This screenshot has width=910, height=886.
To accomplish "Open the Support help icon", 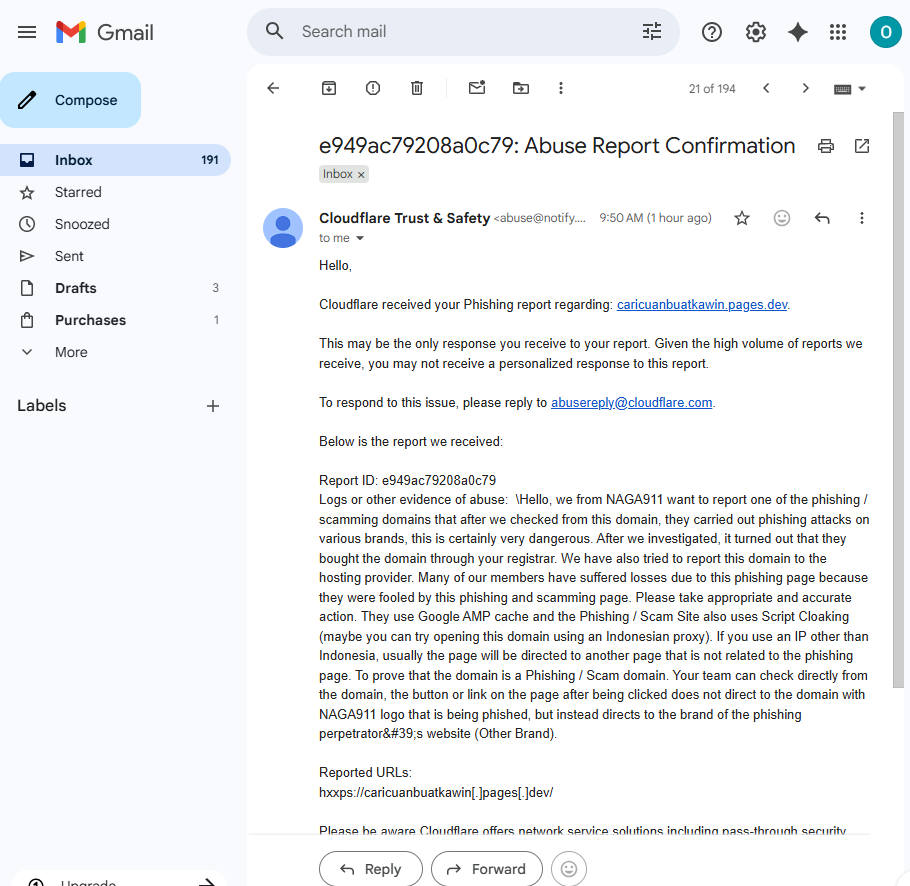I will click(712, 32).
